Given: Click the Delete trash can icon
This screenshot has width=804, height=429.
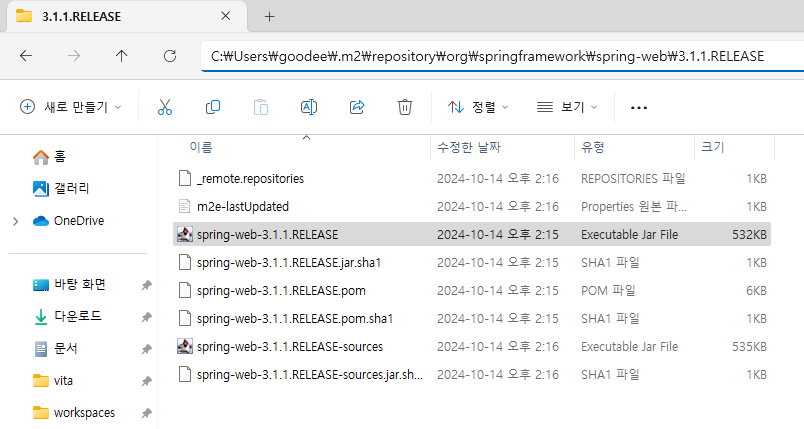Looking at the screenshot, I should click(405, 107).
